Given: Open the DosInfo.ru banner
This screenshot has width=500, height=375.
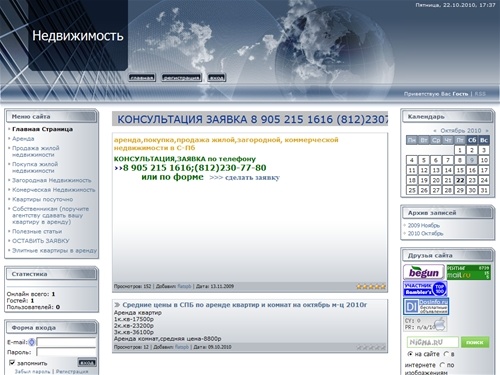Looking at the screenshot, I should pos(426,307).
